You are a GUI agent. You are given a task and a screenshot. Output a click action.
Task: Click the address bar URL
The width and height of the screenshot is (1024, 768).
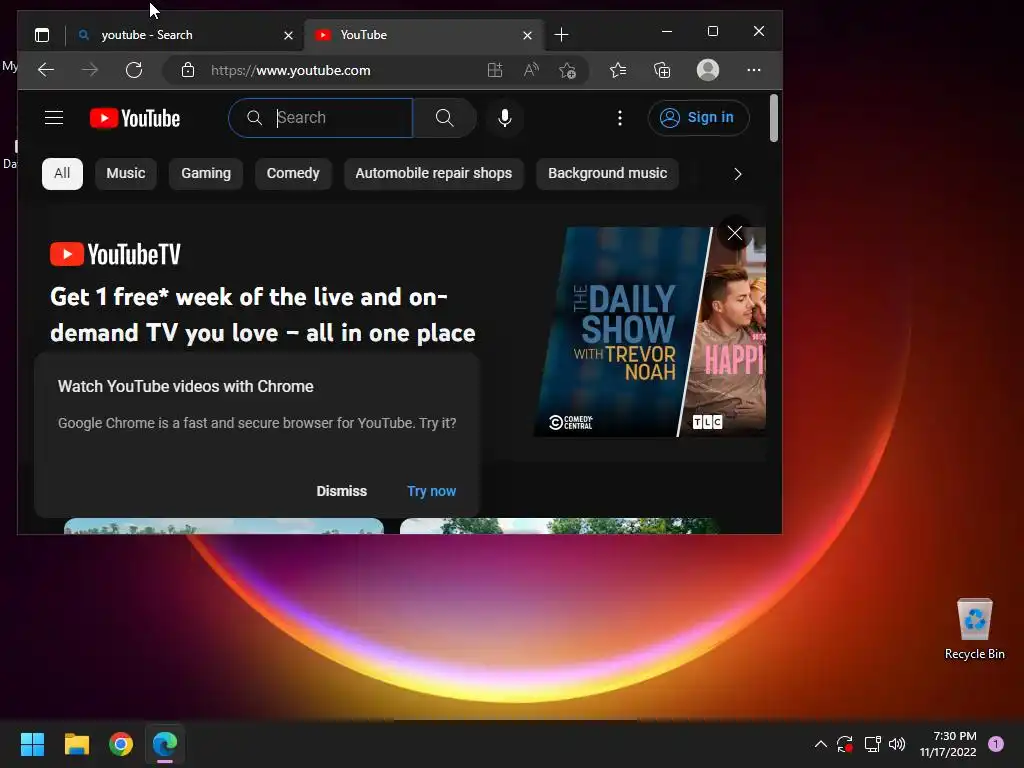coord(291,71)
